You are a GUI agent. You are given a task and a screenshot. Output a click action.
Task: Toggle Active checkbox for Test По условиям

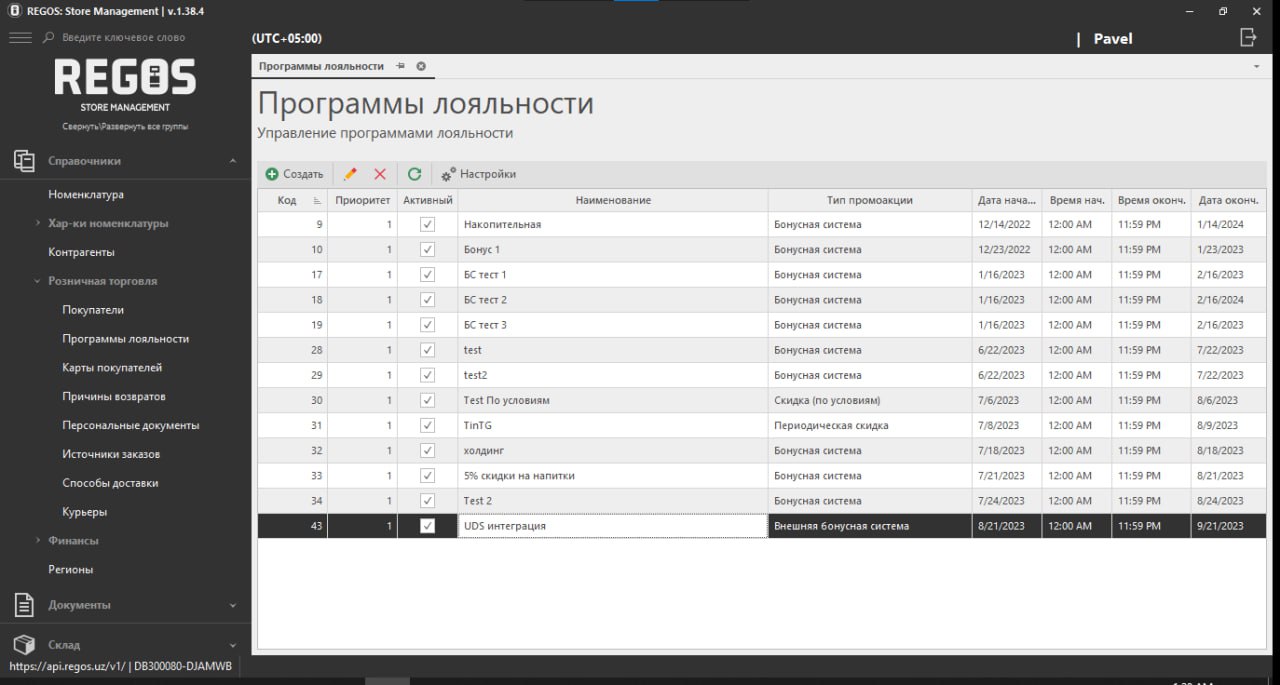pyautogui.click(x=428, y=400)
